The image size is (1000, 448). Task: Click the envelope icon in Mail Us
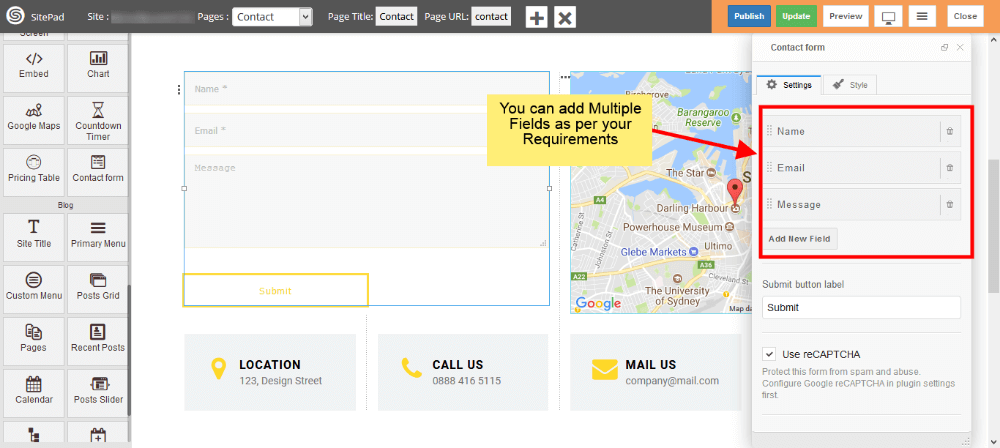tap(605, 370)
